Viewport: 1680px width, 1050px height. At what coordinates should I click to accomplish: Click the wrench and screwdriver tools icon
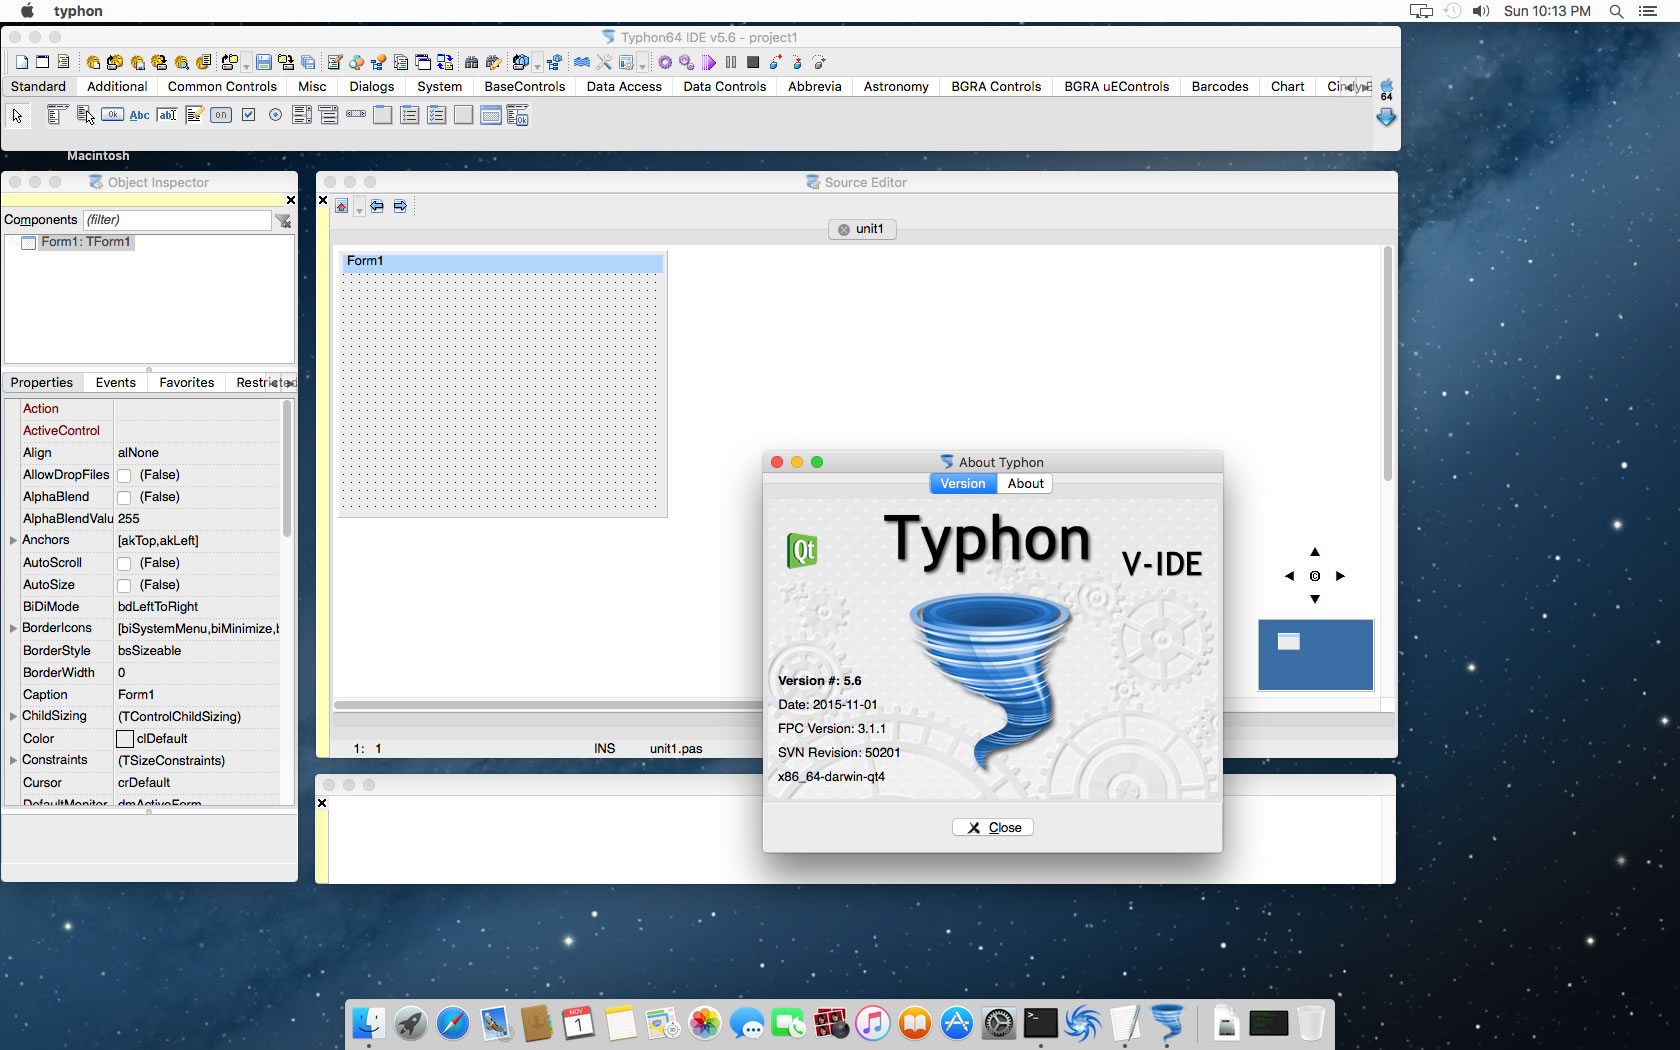click(604, 62)
